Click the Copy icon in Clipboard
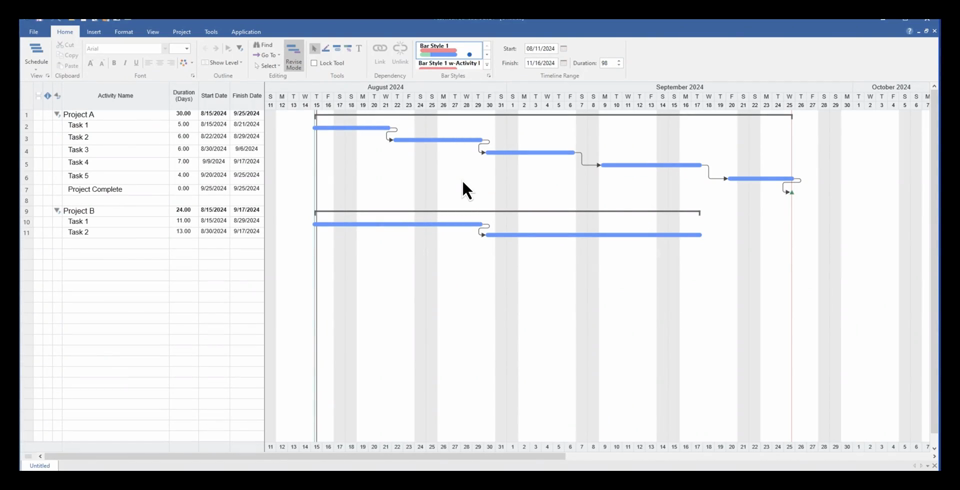Screen dimensions: 960x490 [60, 55]
